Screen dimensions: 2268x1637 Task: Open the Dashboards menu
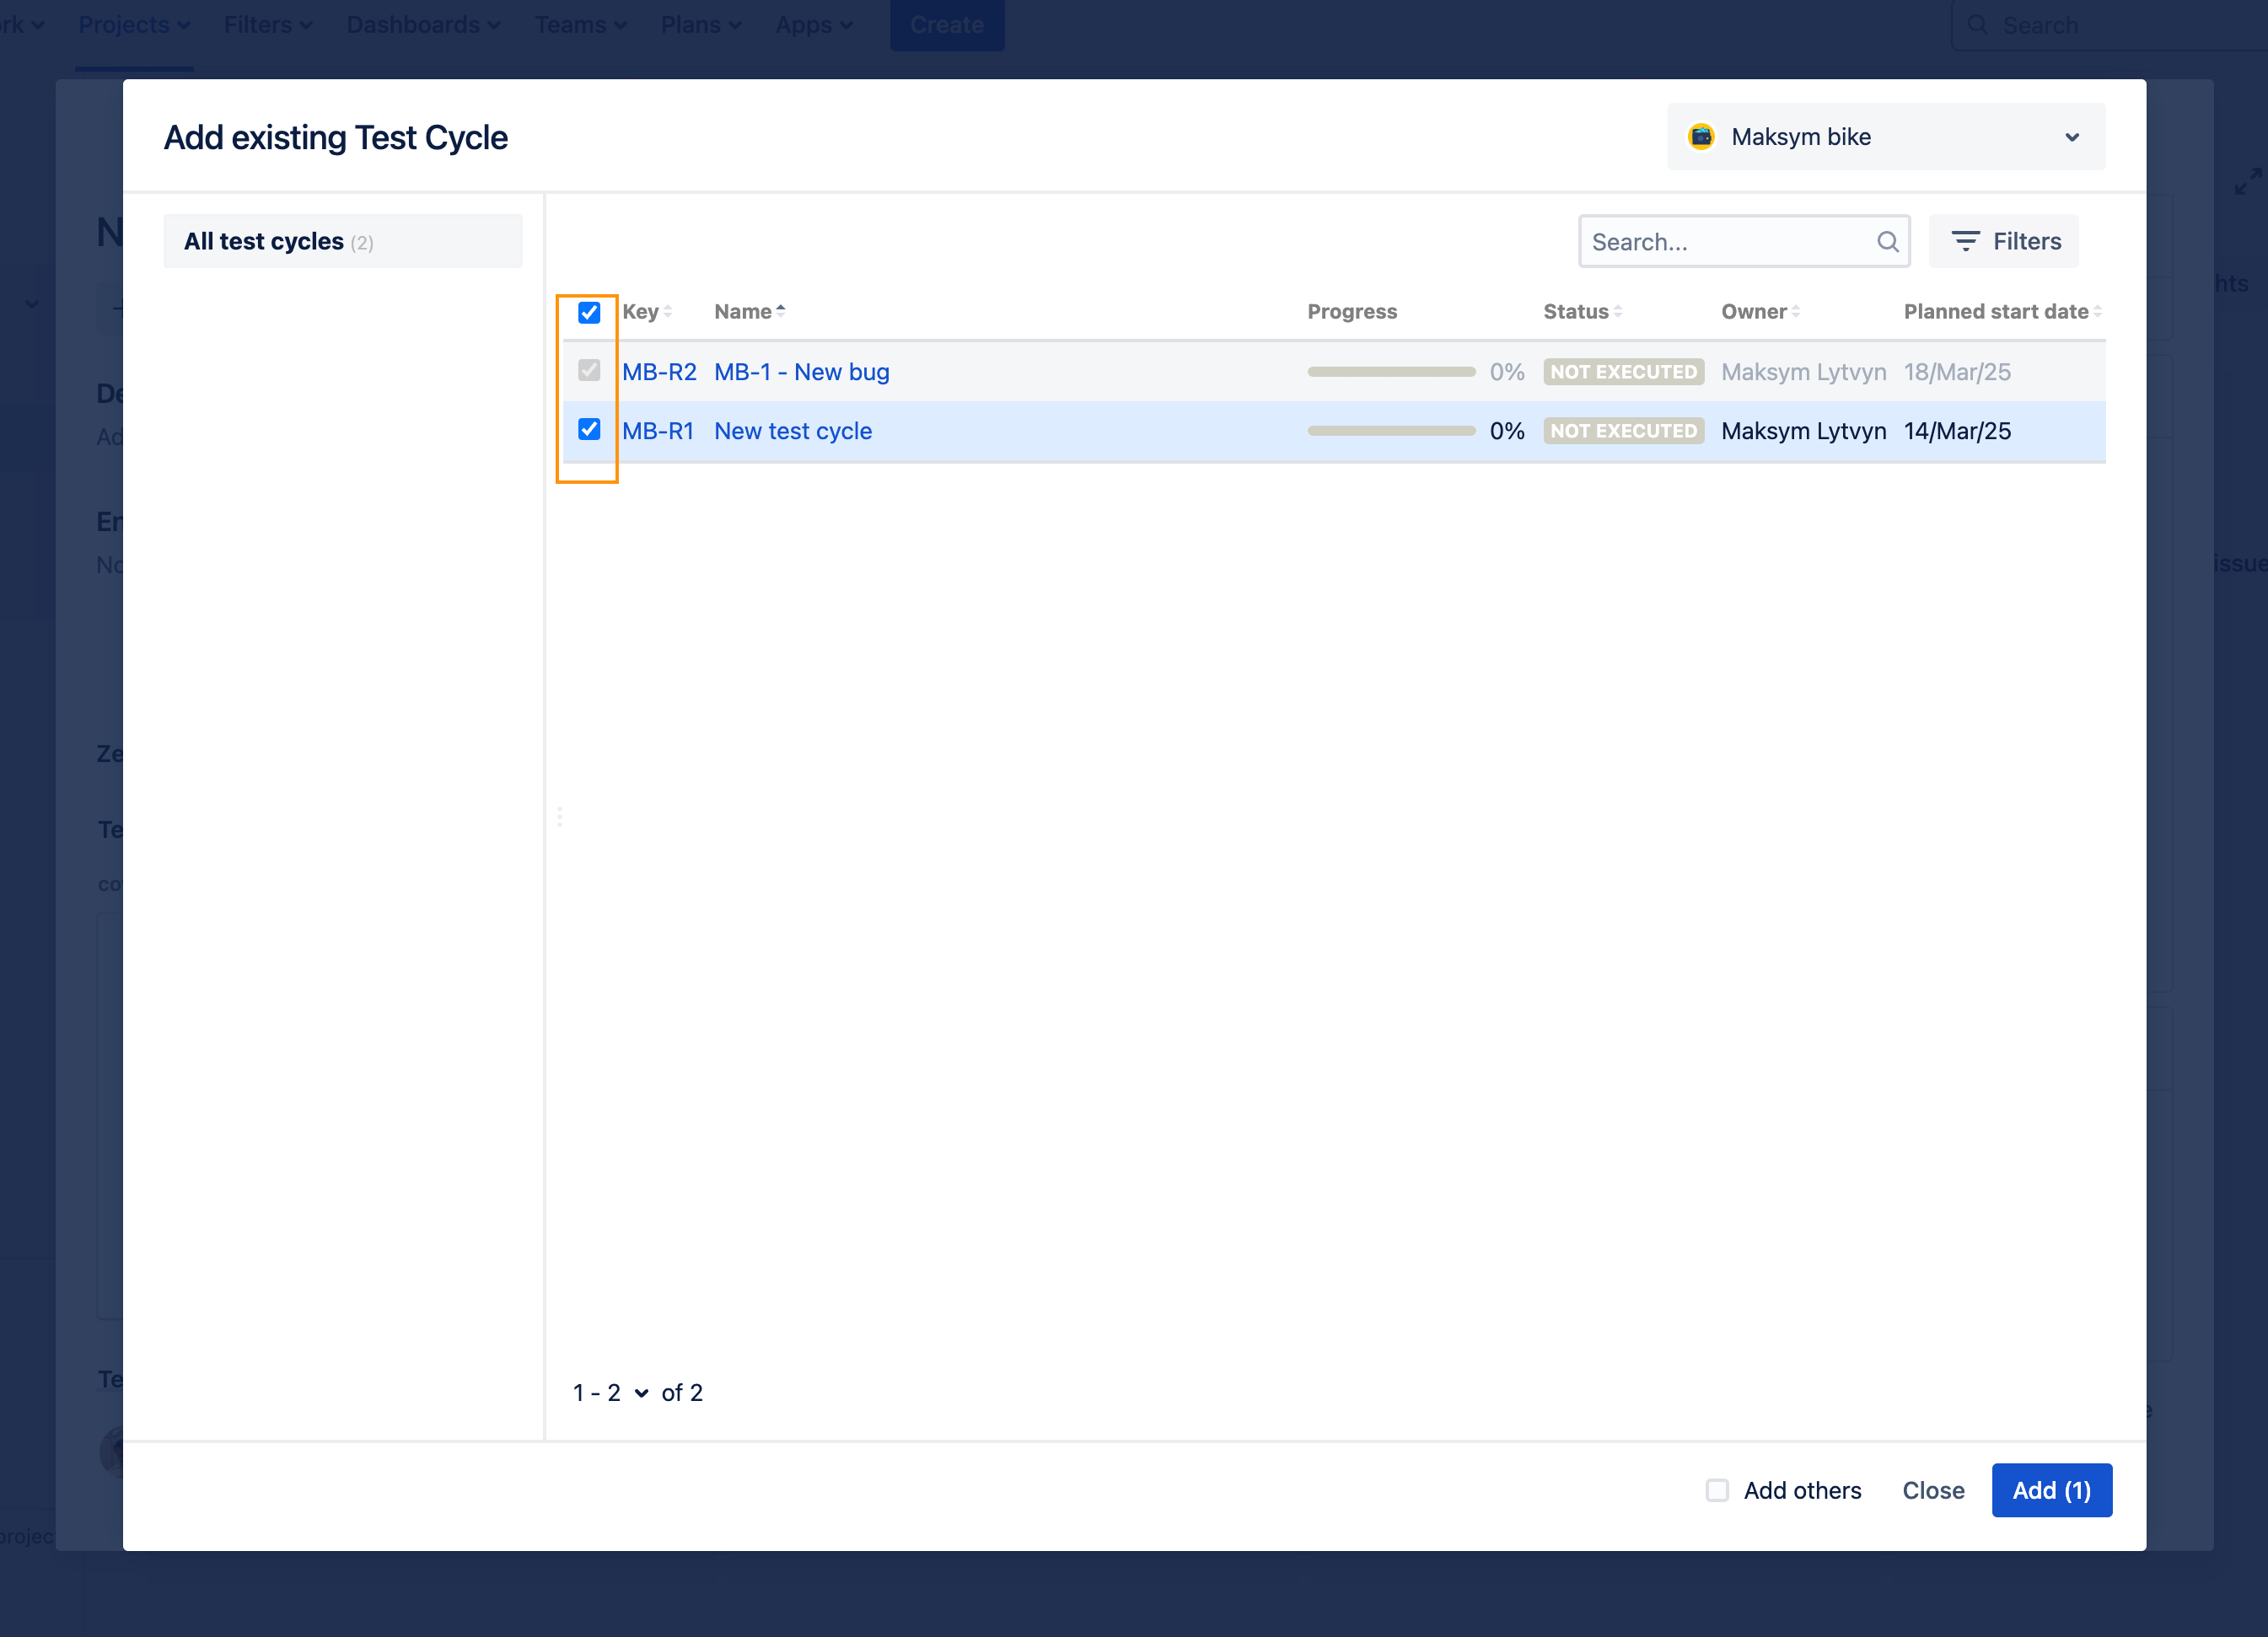click(x=423, y=25)
